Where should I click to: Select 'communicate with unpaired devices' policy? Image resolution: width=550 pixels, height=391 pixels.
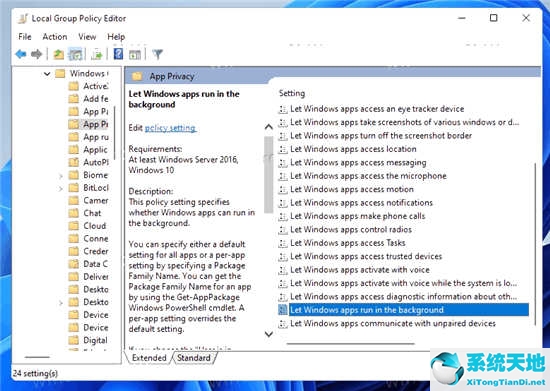[393, 323]
